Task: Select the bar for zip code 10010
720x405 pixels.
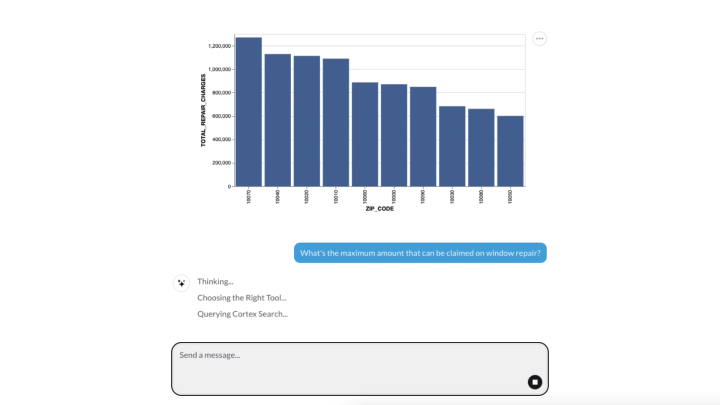Action: [336, 123]
